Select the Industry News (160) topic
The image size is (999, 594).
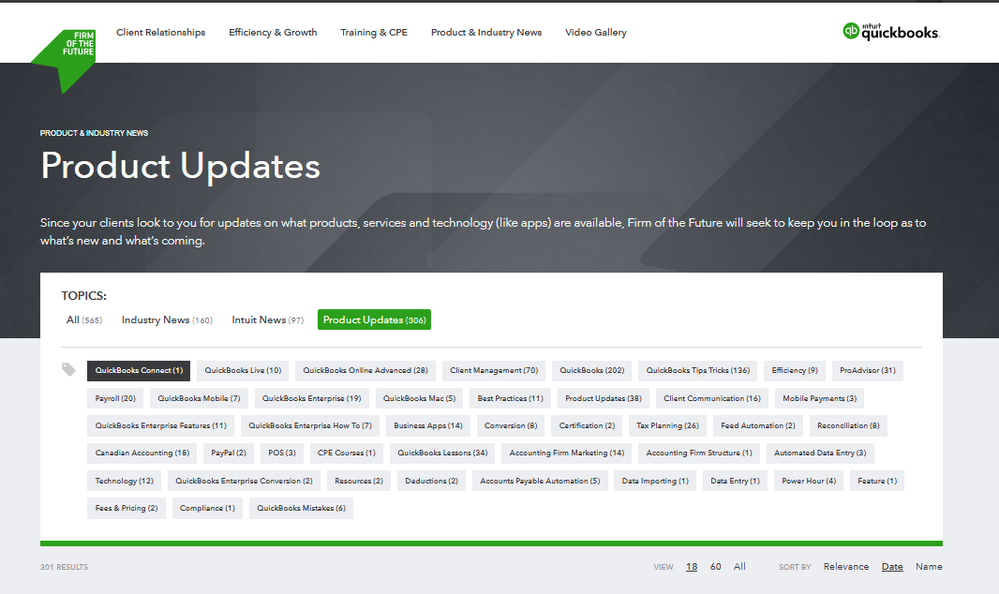(x=167, y=320)
